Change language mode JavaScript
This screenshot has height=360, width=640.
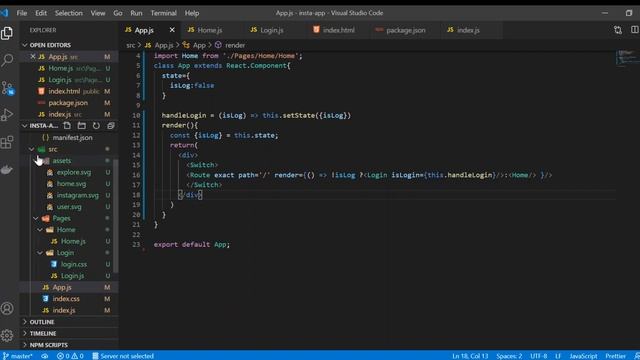pyautogui.click(x=583, y=356)
